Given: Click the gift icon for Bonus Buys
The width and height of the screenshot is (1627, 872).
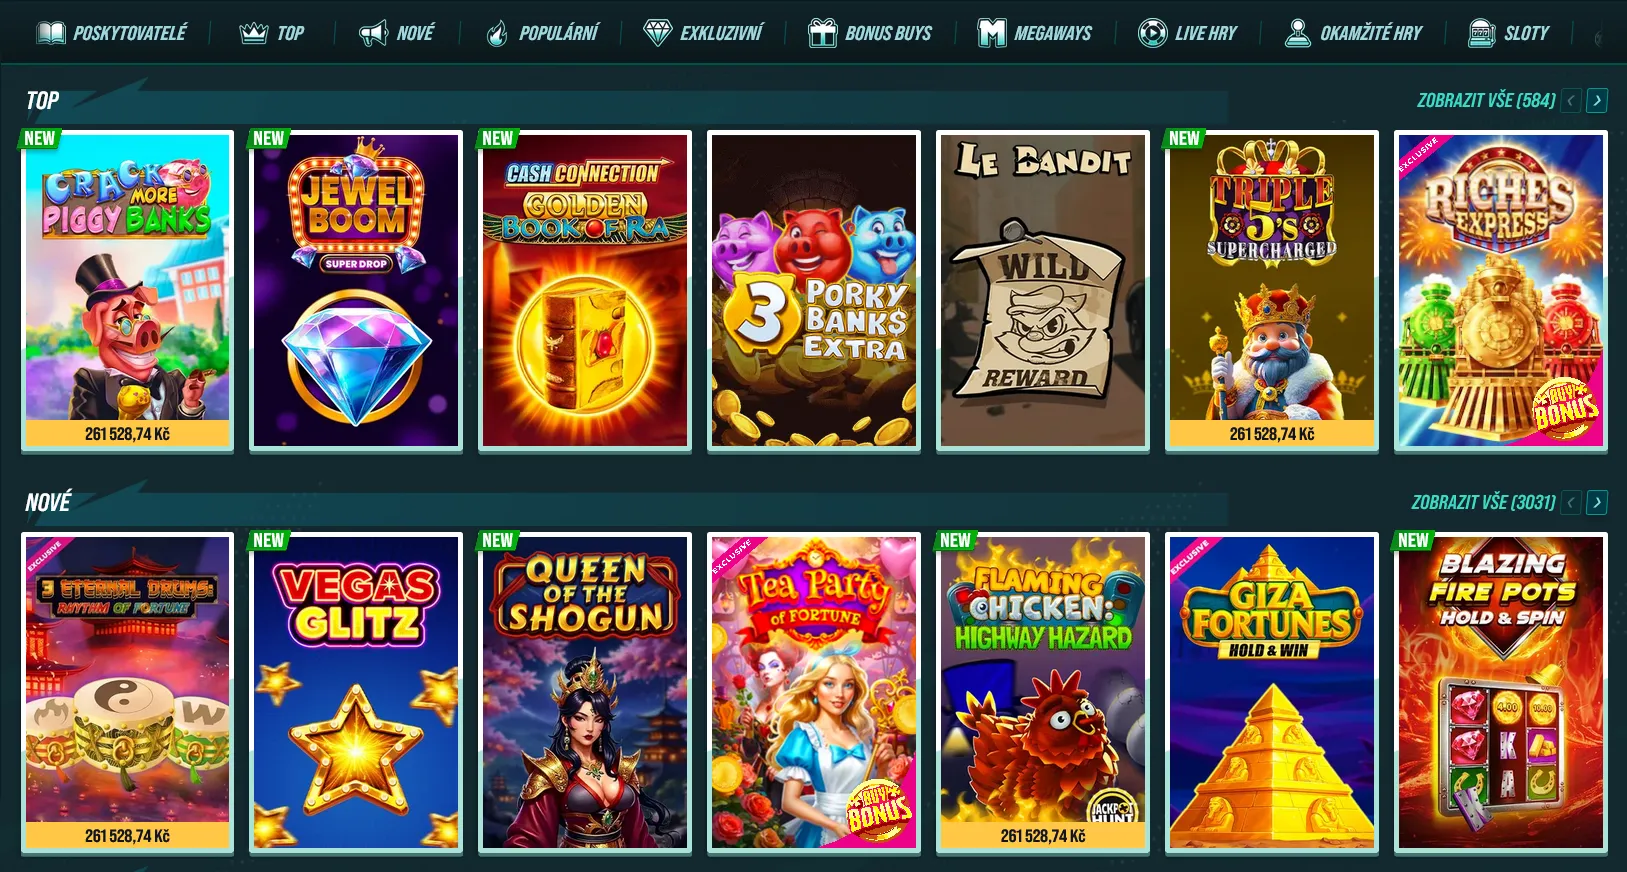Looking at the screenshot, I should click(x=822, y=33).
